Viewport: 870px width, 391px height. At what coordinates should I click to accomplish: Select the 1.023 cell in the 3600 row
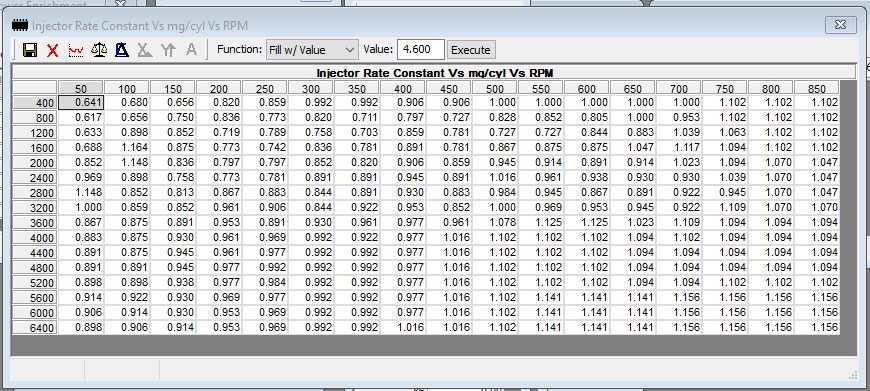[633, 222]
